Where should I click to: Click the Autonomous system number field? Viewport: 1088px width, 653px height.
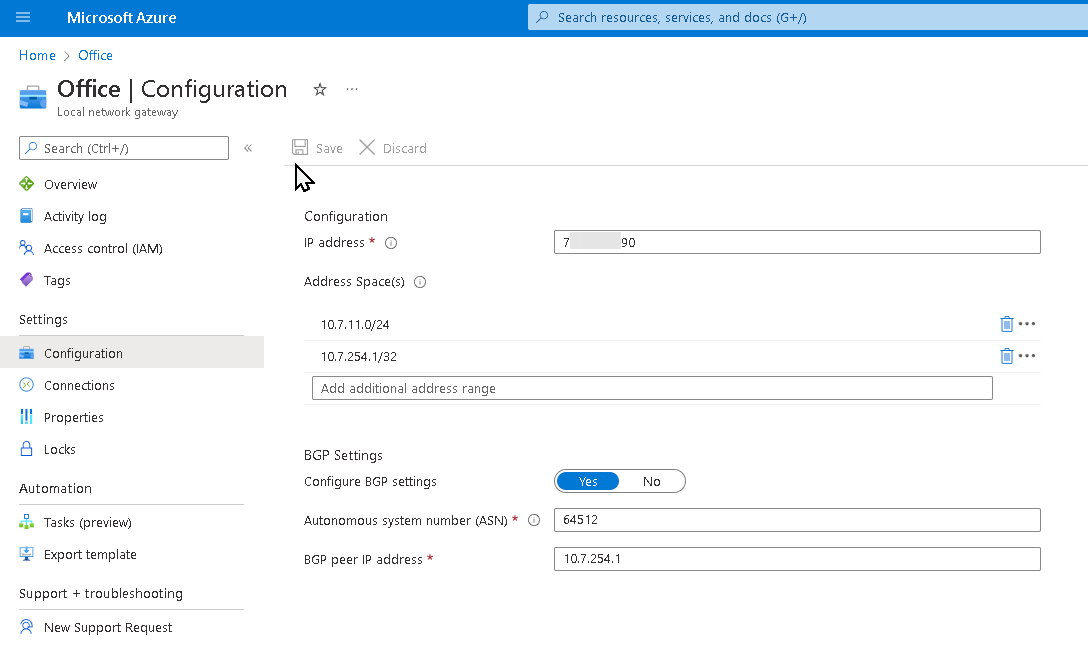[797, 520]
